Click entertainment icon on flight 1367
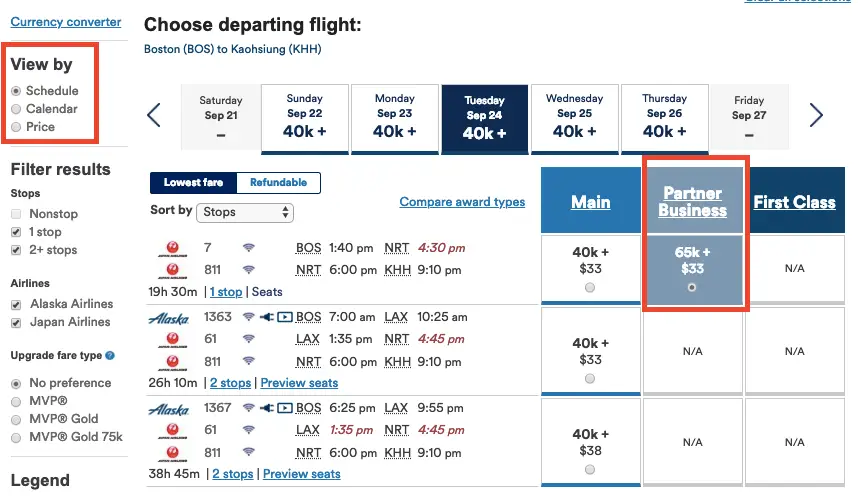Viewport: 858px width, 500px height. tap(285, 408)
